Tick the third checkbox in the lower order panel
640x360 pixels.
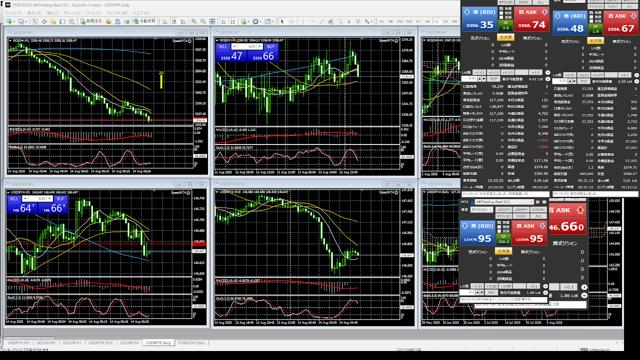tap(499, 231)
